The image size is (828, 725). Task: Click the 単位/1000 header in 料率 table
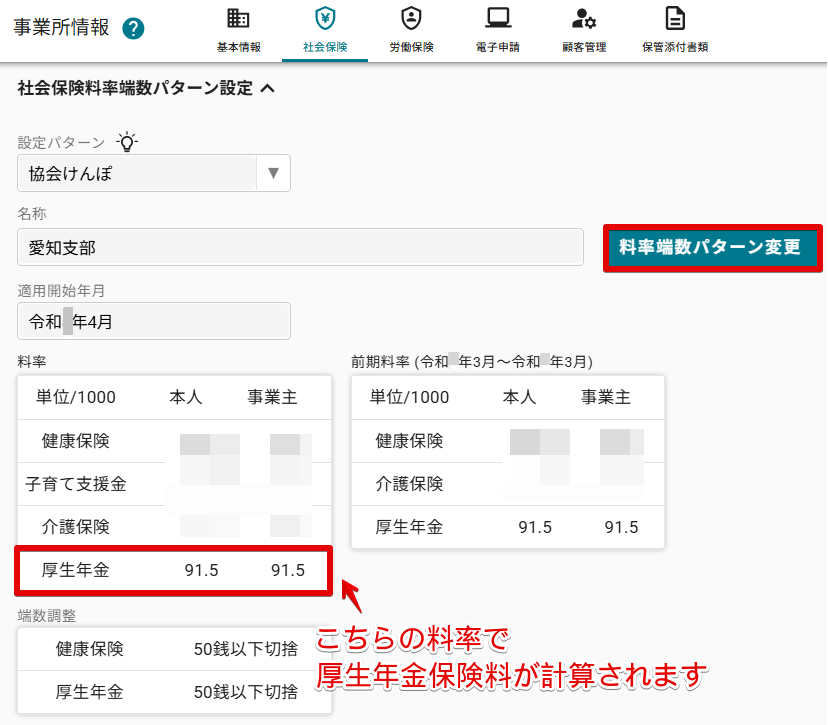pyautogui.click(x=76, y=397)
